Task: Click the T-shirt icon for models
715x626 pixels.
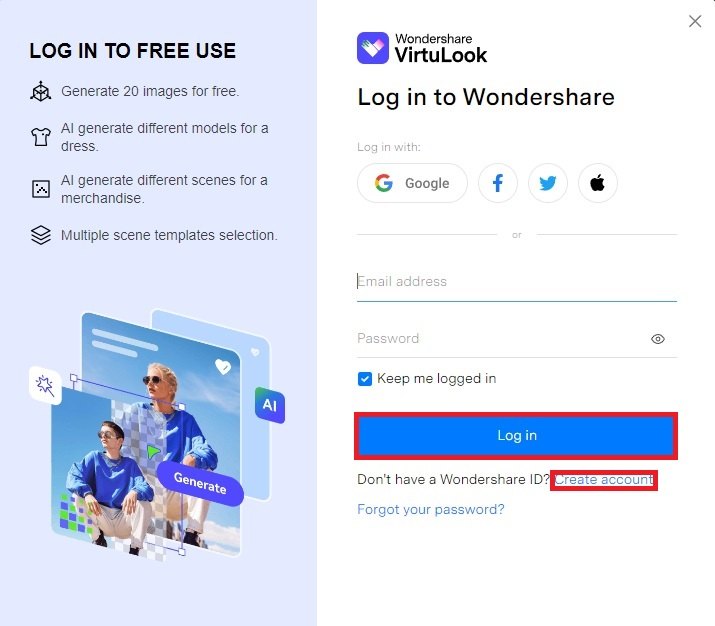Action: pyautogui.click(x=41, y=137)
